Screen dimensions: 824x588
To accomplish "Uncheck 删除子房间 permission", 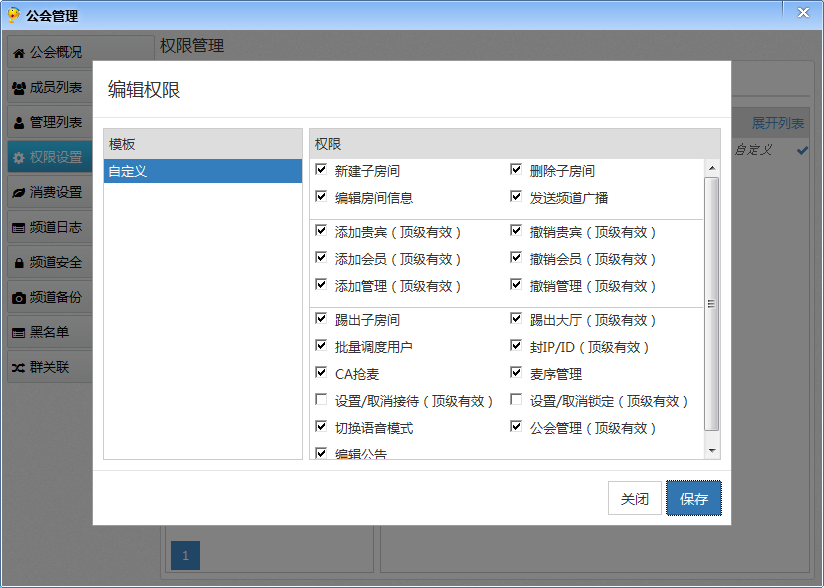I will [x=516, y=169].
